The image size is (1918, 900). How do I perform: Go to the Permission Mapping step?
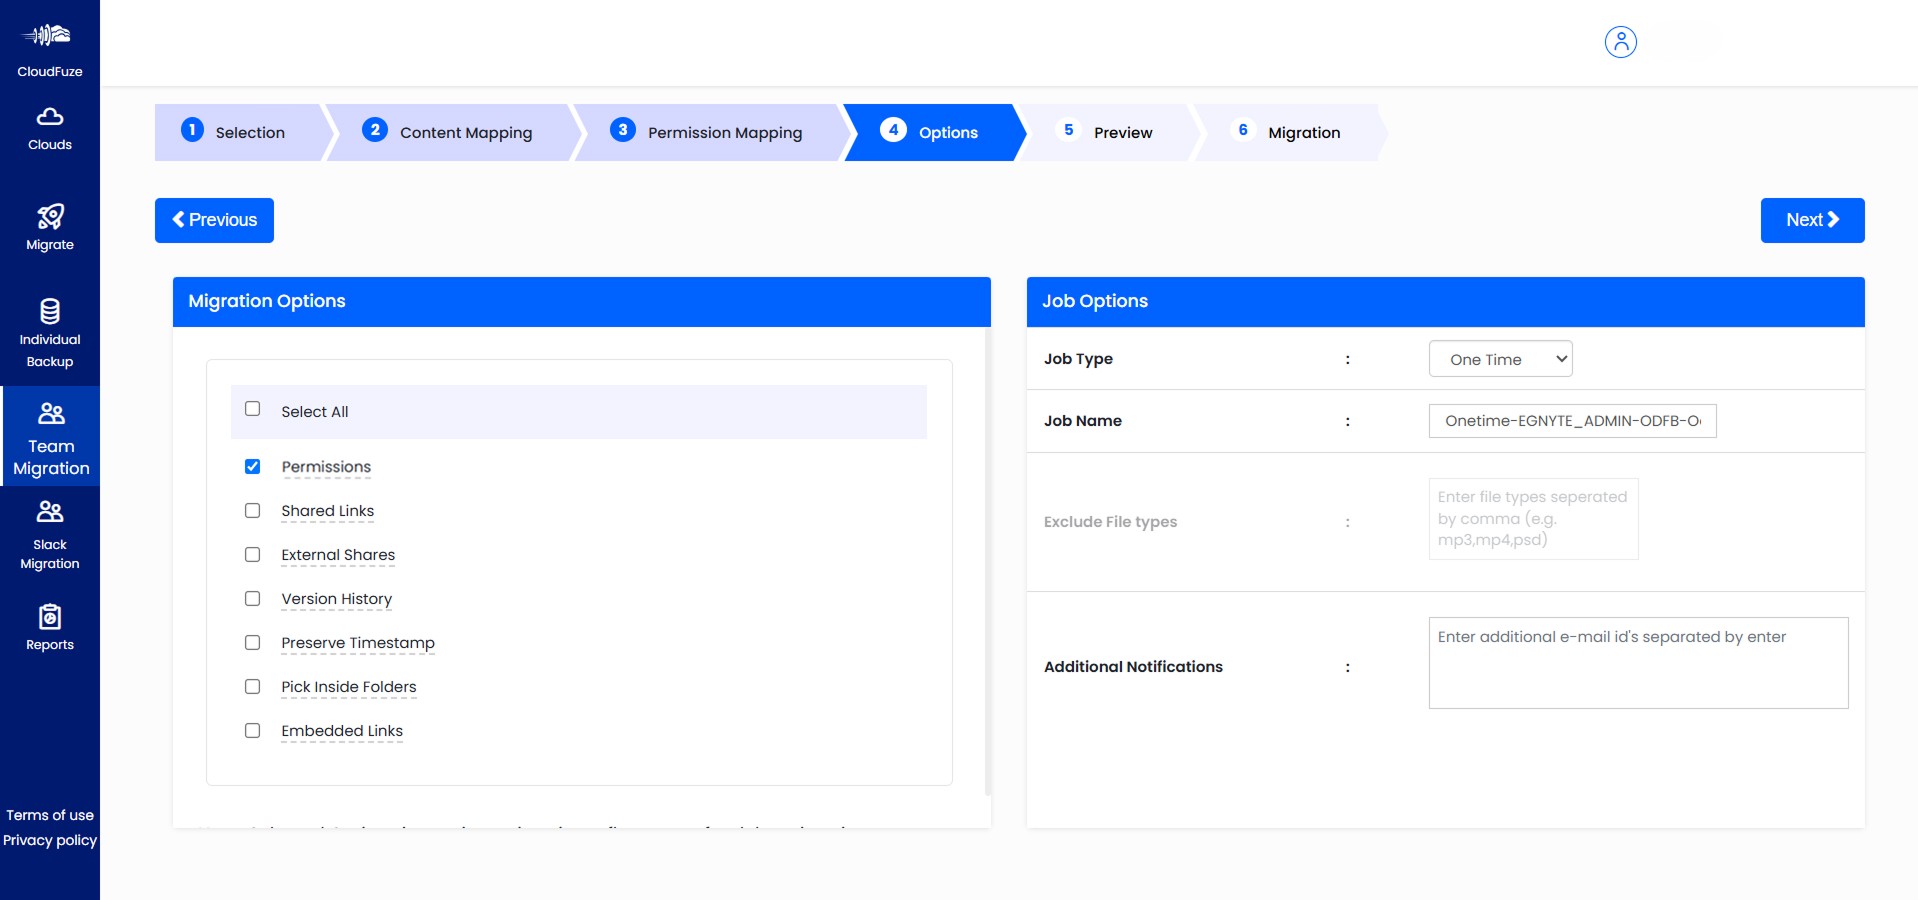(x=709, y=132)
